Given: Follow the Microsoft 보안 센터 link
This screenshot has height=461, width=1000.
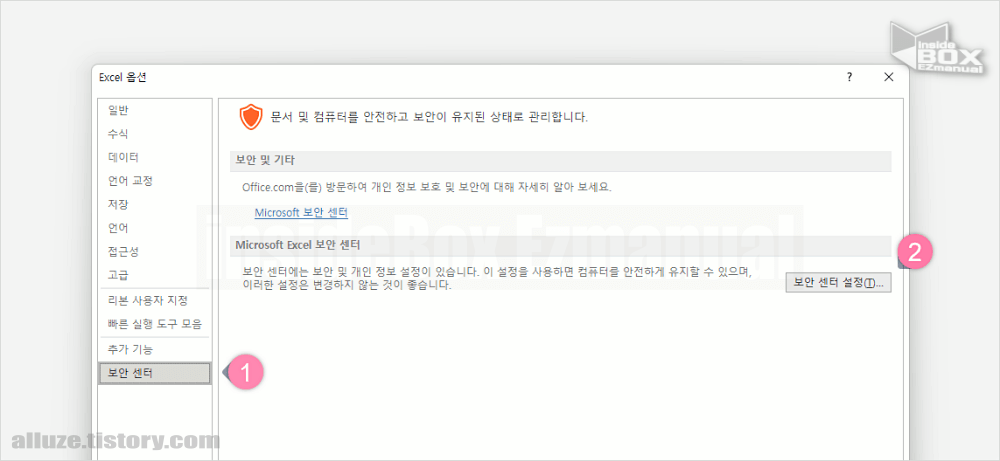Looking at the screenshot, I should 301,213.
